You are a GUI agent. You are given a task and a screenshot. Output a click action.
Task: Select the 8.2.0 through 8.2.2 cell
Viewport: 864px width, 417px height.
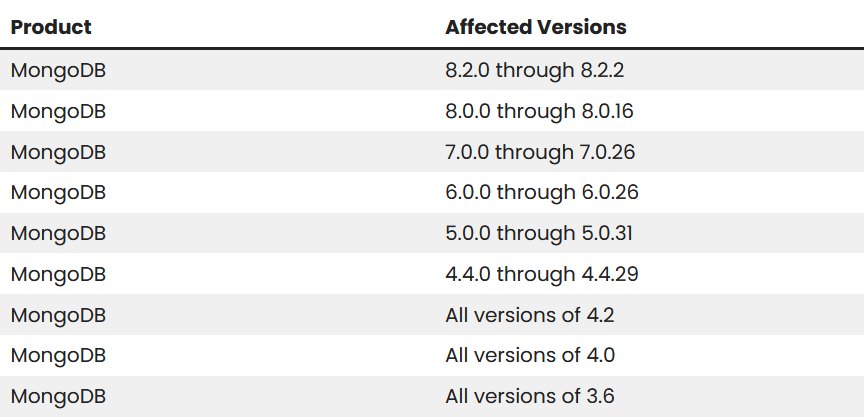(x=536, y=70)
